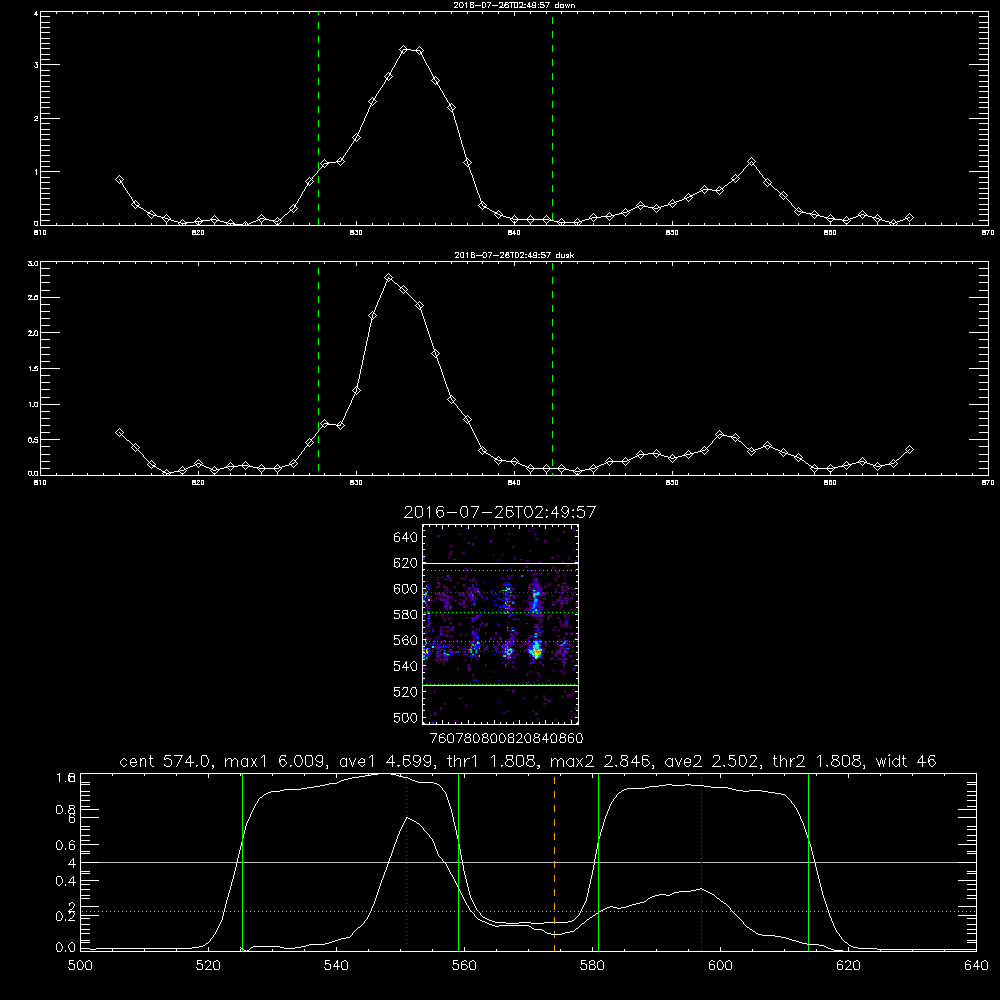Click heatmap y-axis label 640
This screenshot has height=1000, width=1000.
coord(406,538)
